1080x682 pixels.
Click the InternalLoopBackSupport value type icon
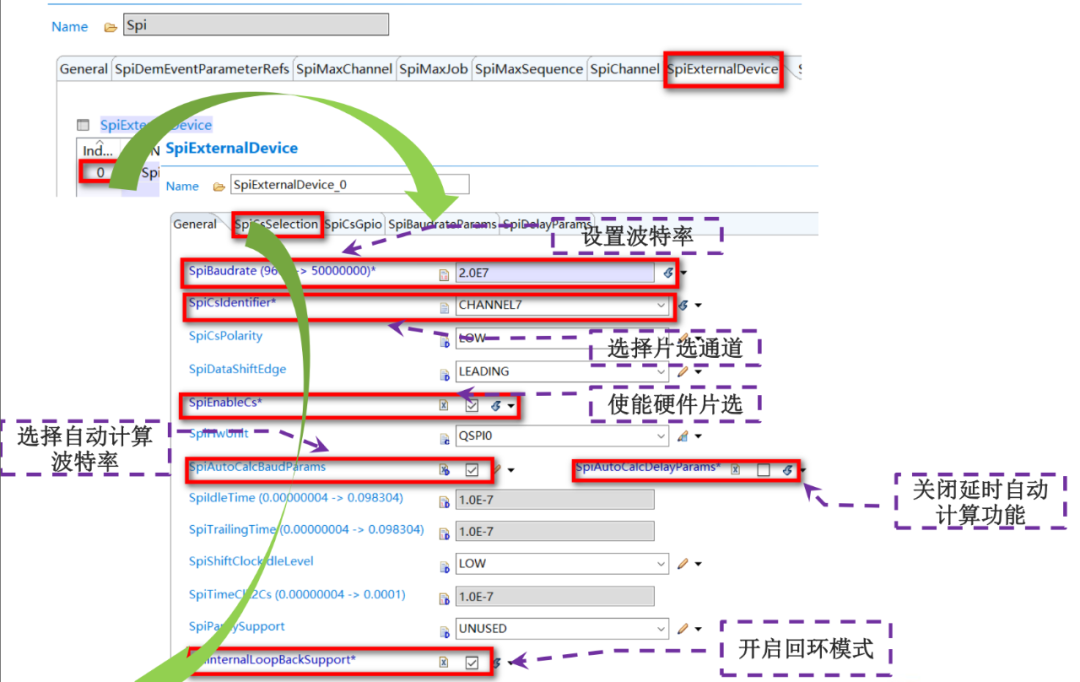point(444,662)
